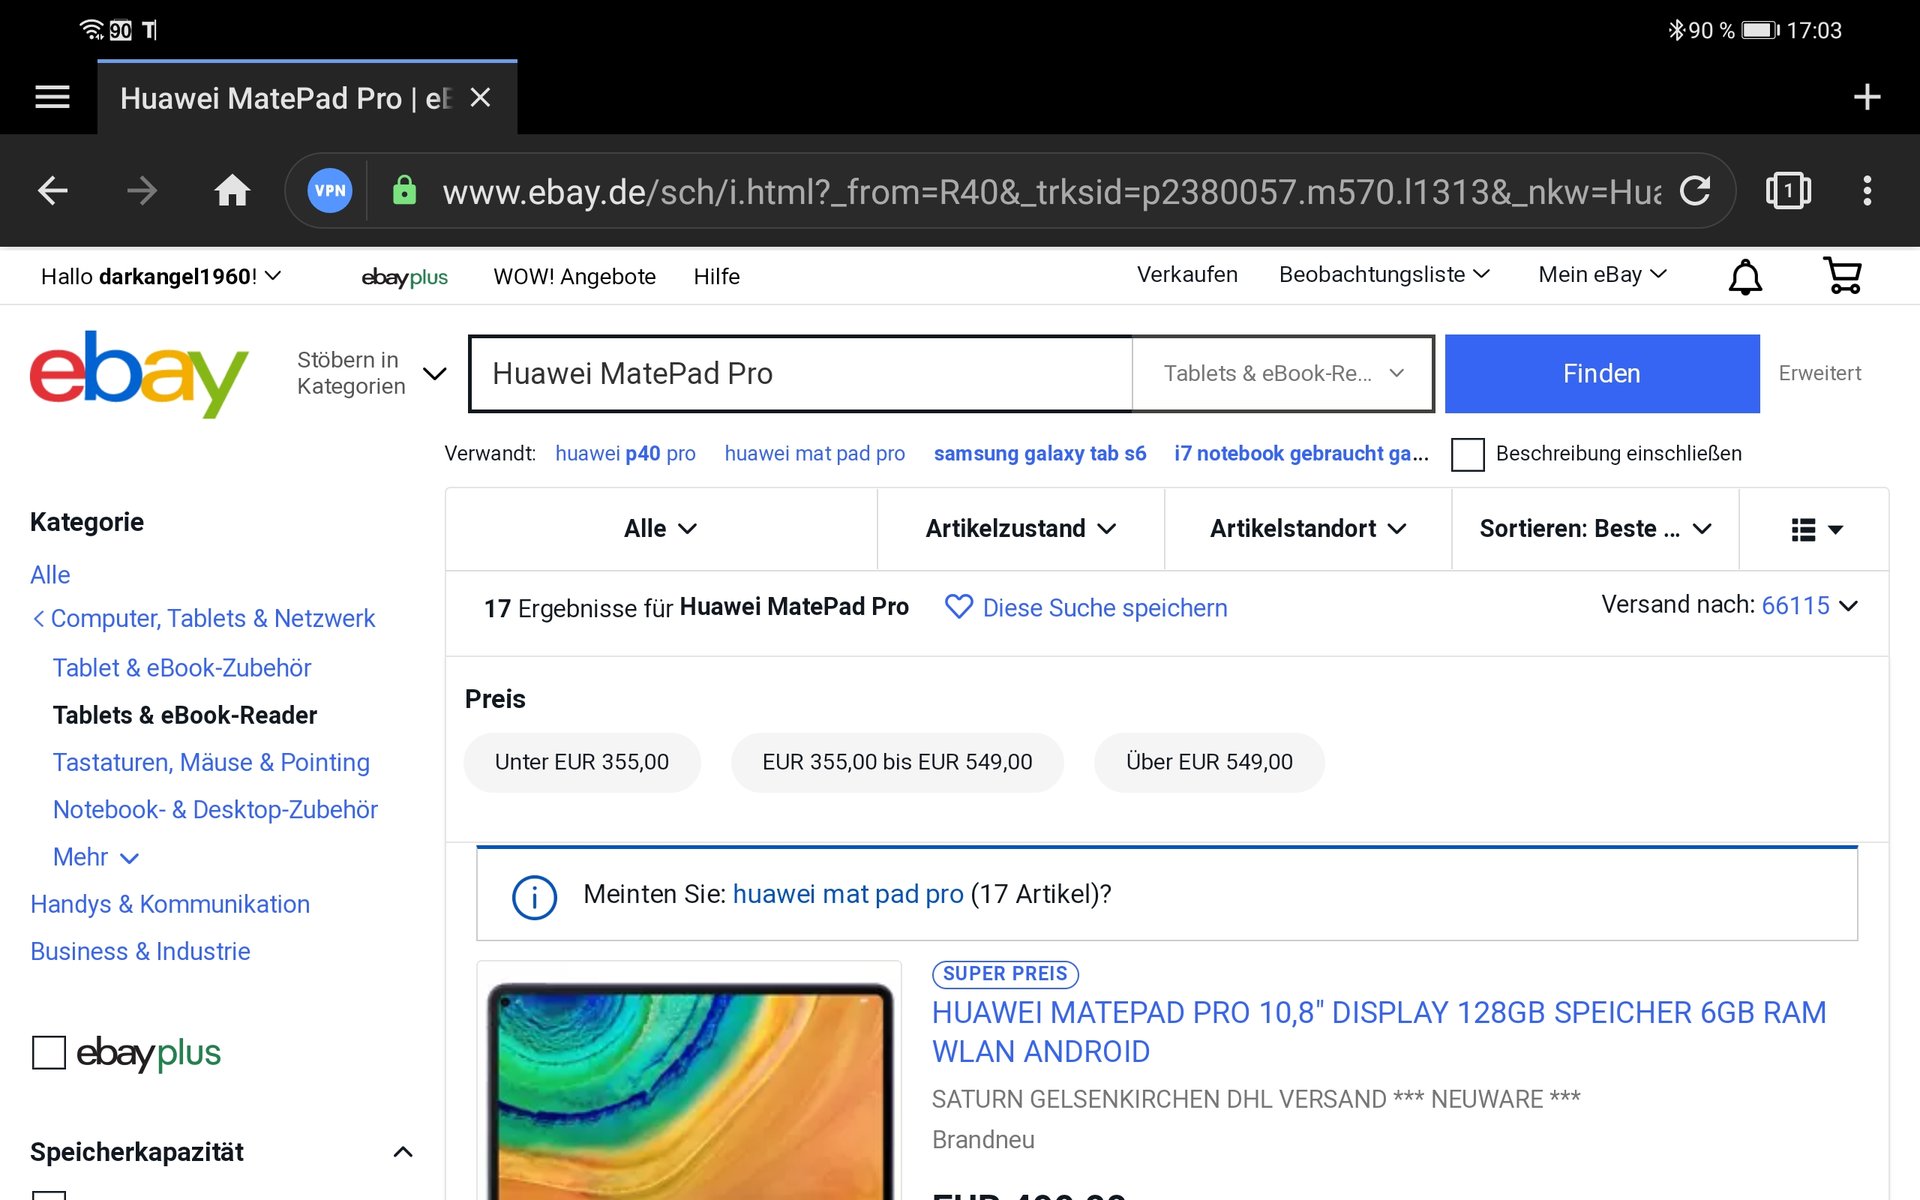Click related search samsung galaxy tab s6
1920x1200 pixels.
point(1040,453)
